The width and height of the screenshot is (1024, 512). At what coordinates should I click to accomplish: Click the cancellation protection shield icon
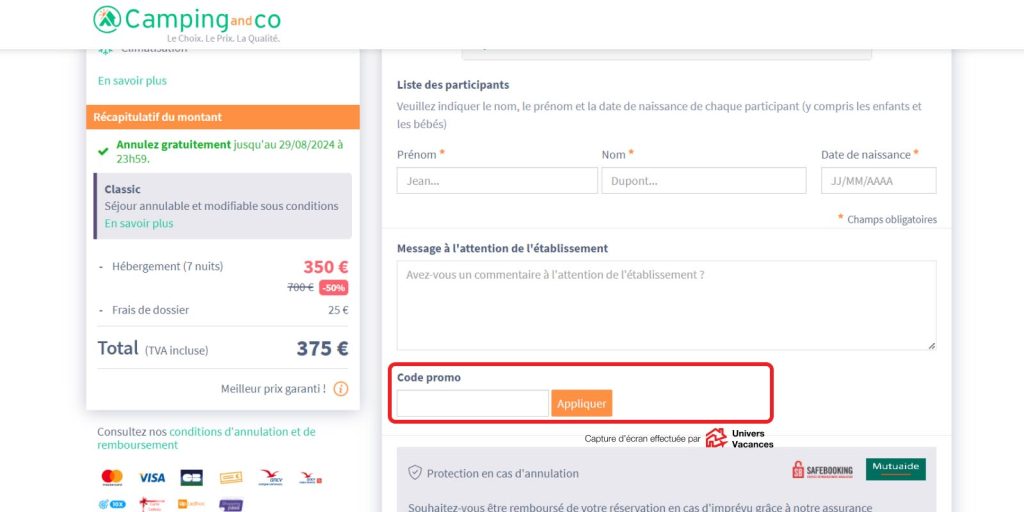(414, 473)
